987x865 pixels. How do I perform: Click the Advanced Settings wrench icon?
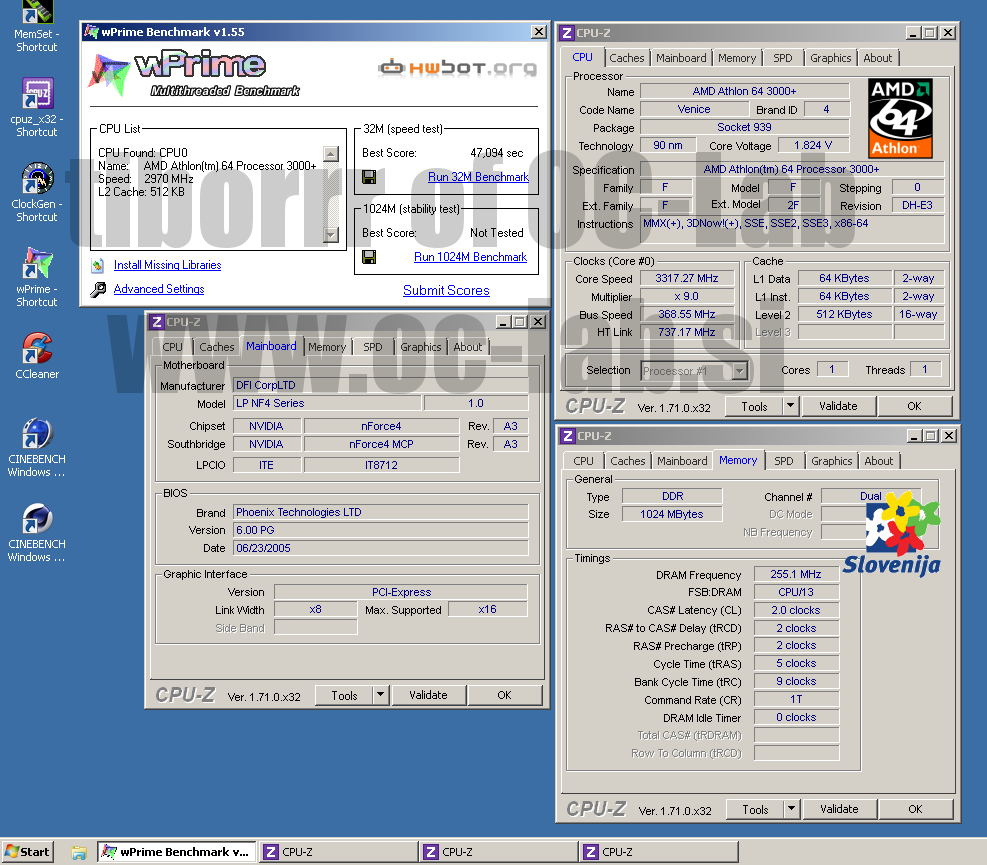[98, 290]
